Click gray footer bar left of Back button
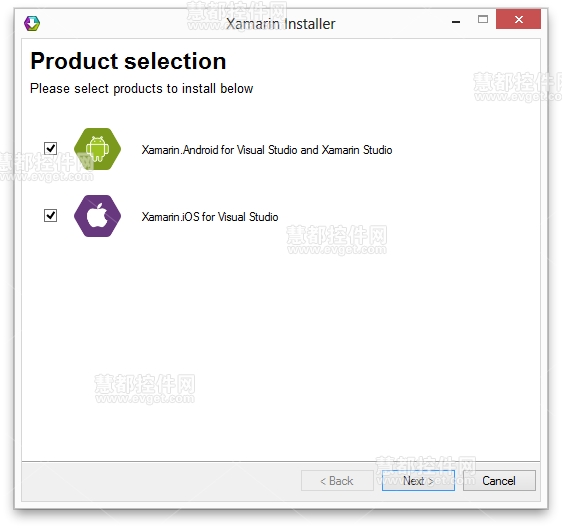Image resolution: width=562 pixels, height=529 pixels. (161, 481)
